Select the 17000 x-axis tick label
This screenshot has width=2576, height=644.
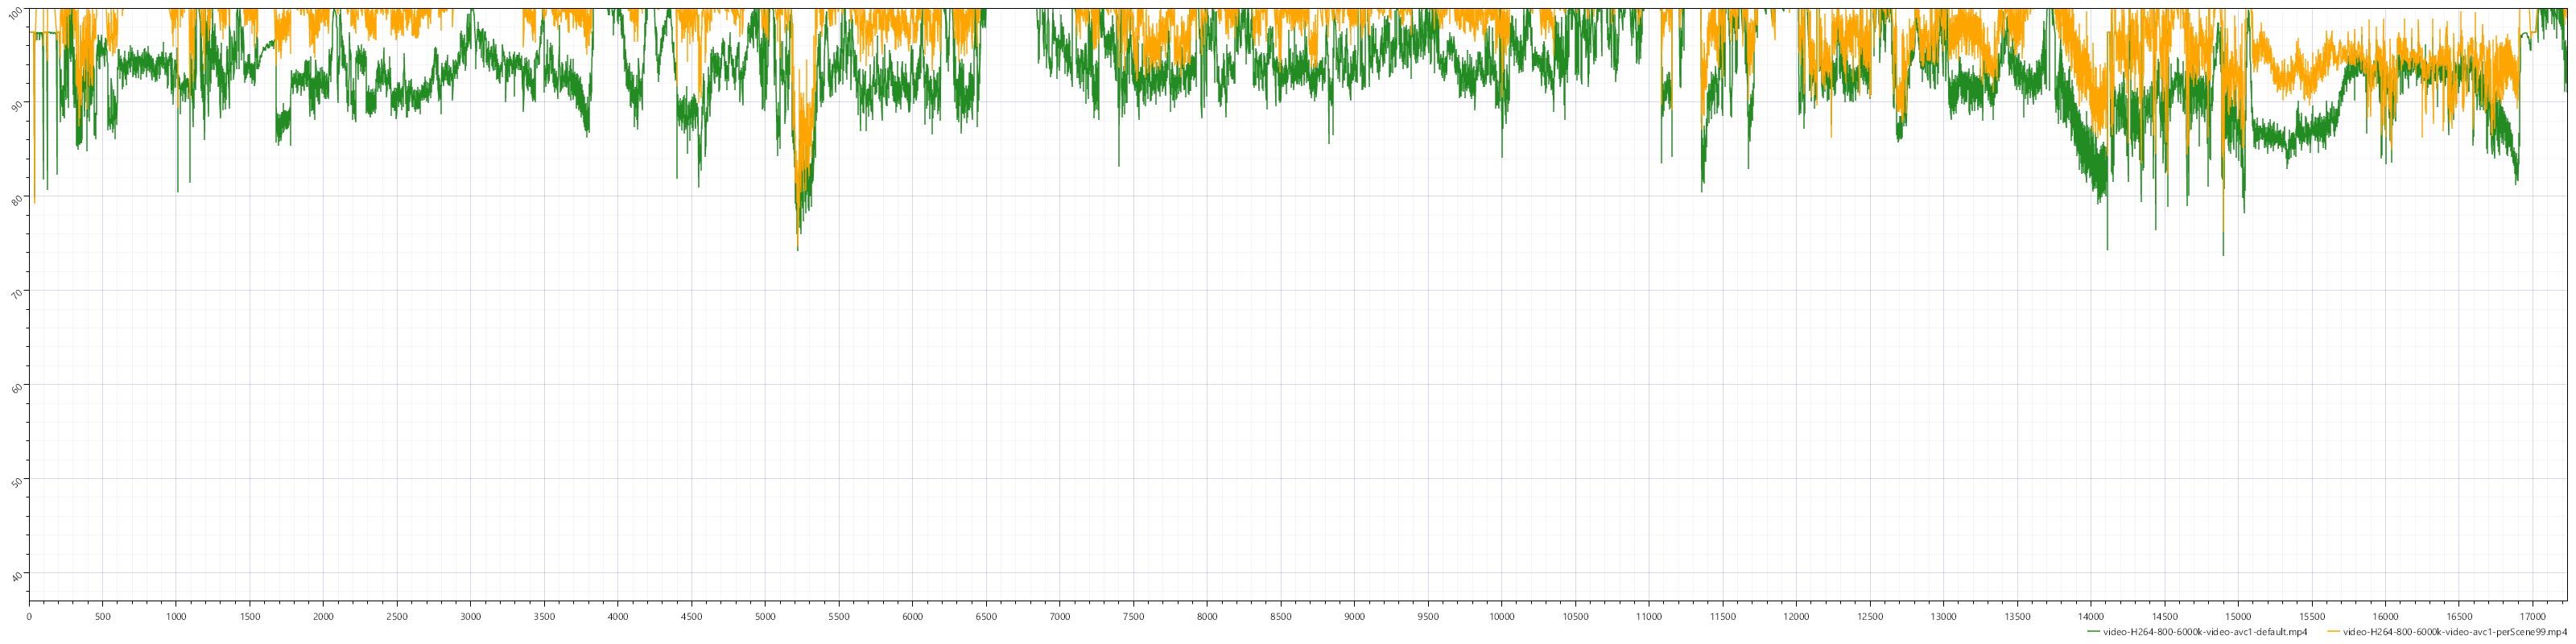coord(2532,617)
